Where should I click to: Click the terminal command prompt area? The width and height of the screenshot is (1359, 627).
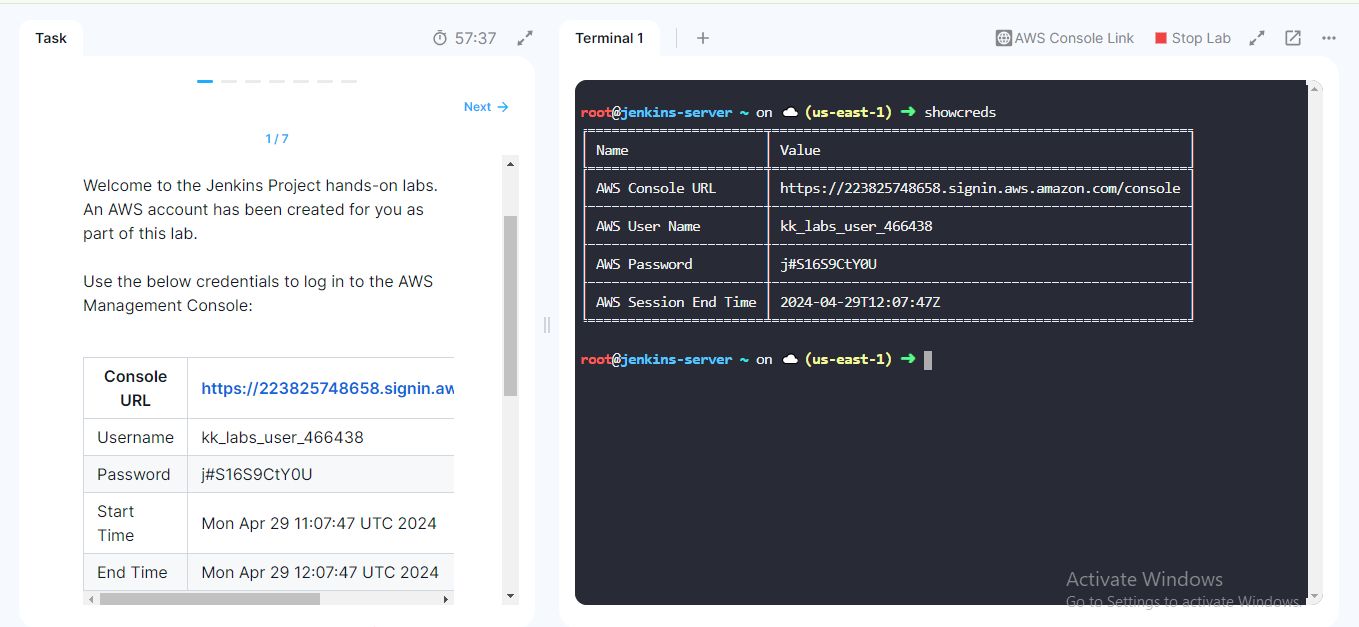coord(928,359)
